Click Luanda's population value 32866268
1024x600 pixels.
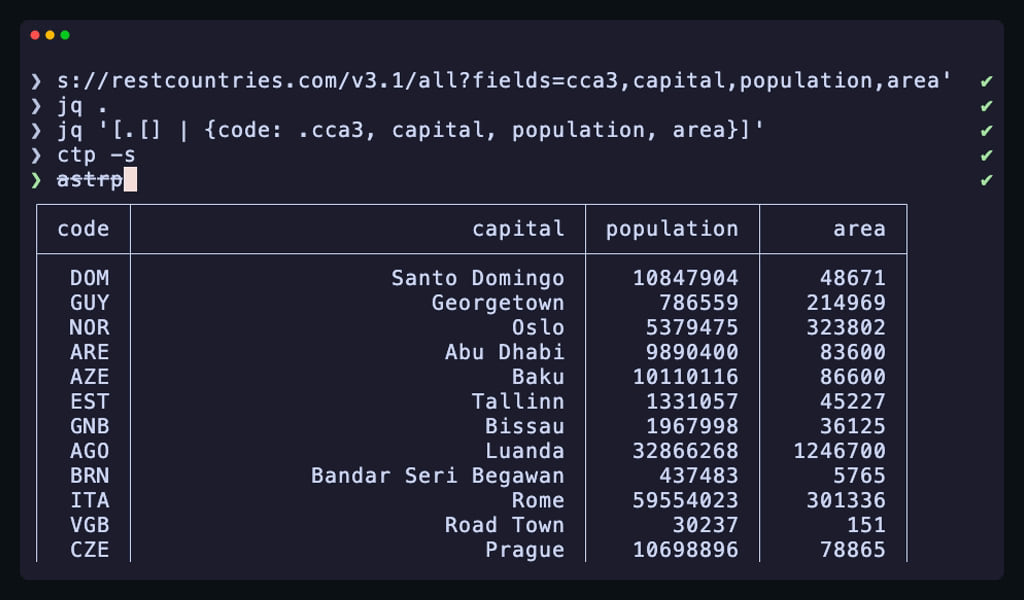click(x=685, y=451)
